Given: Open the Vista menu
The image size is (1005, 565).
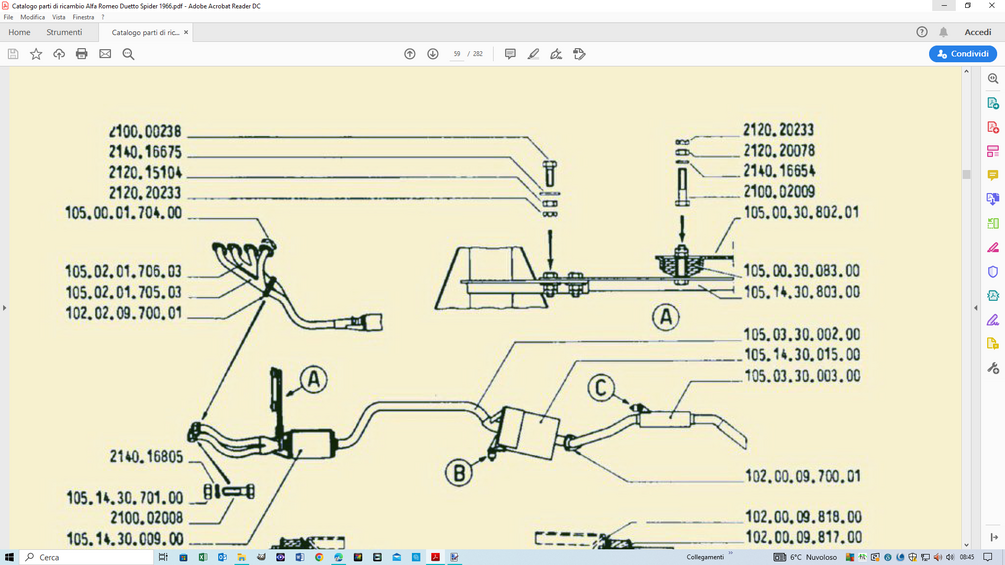Looking at the screenshot, I should coord(58,17).
